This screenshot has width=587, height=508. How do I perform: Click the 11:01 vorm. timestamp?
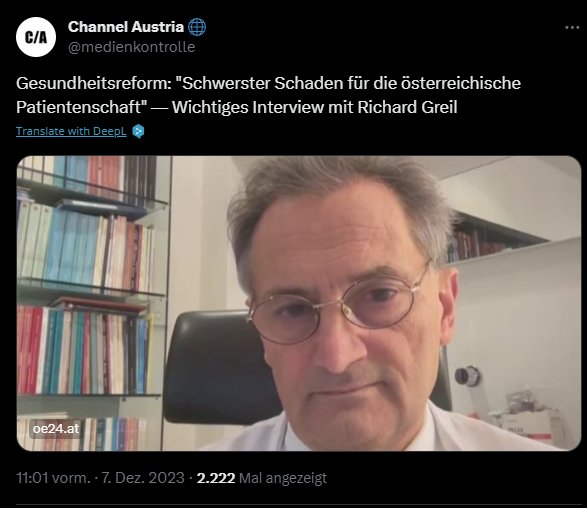pyautogui.click(x=54, y=478)
